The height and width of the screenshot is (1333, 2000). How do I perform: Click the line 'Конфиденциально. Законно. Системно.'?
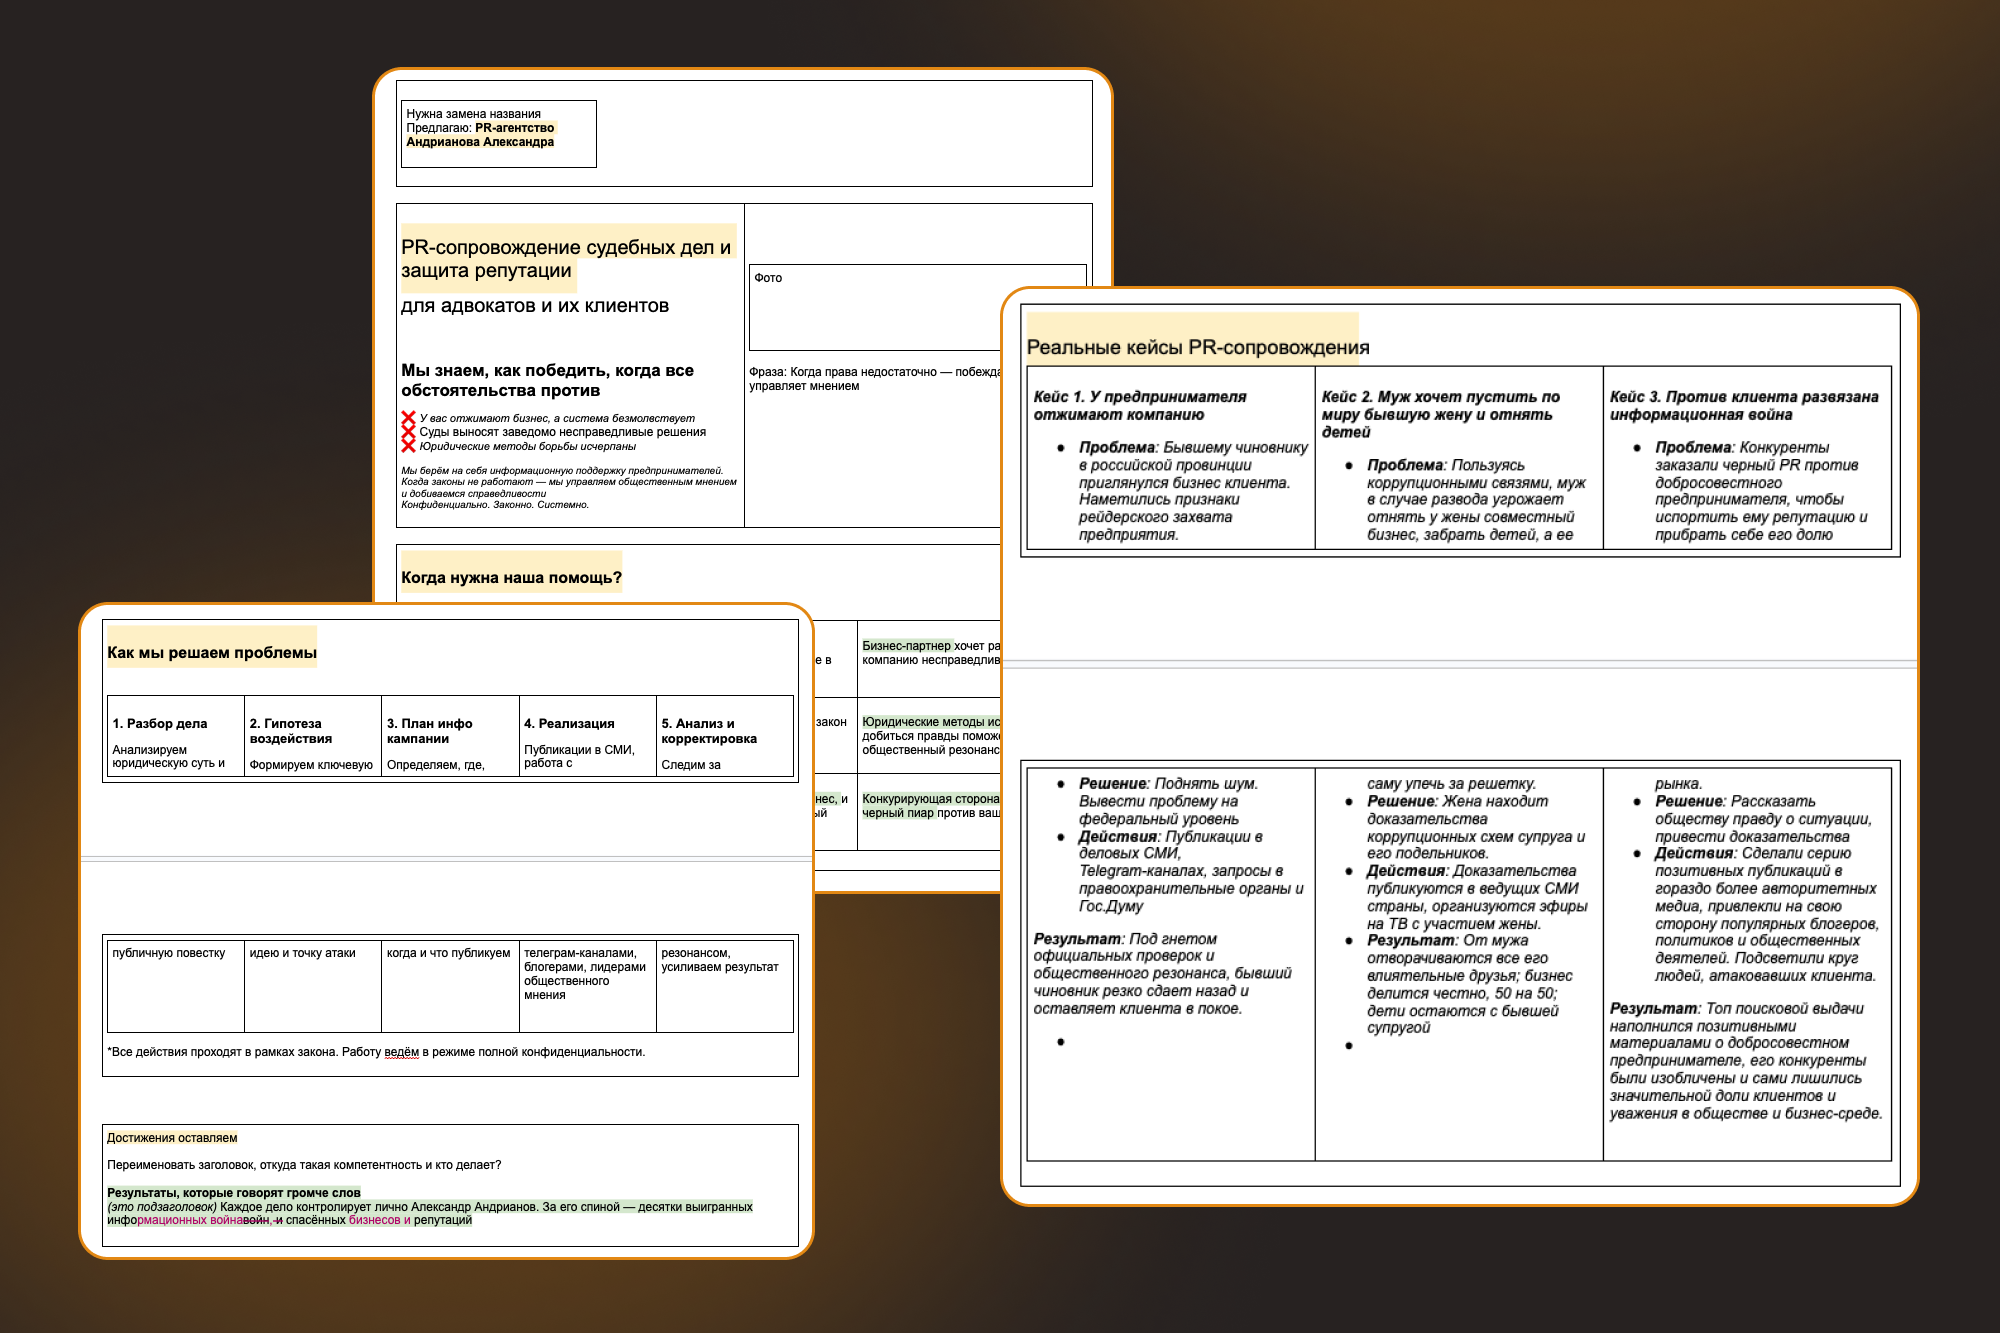point(495,505)
